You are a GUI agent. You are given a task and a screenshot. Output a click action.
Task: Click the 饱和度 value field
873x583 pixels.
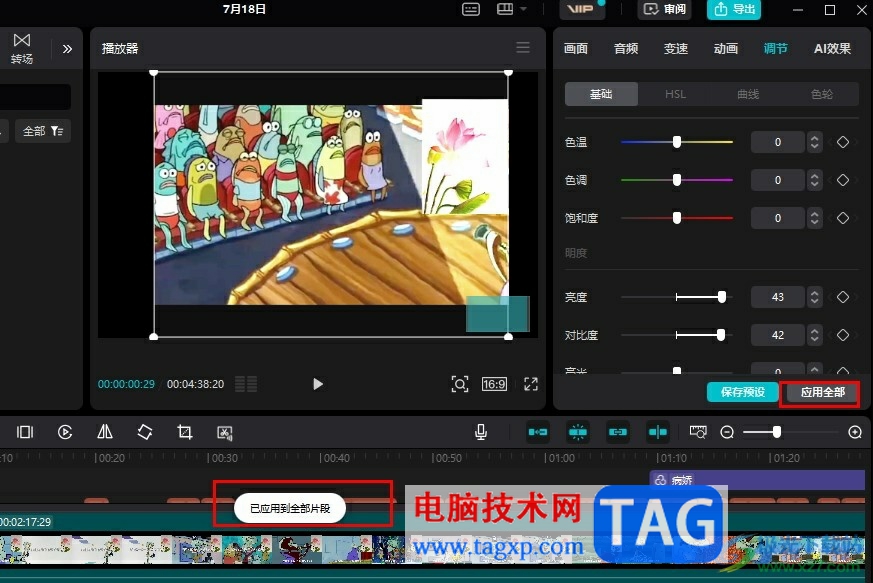click(x=778, y=218)
